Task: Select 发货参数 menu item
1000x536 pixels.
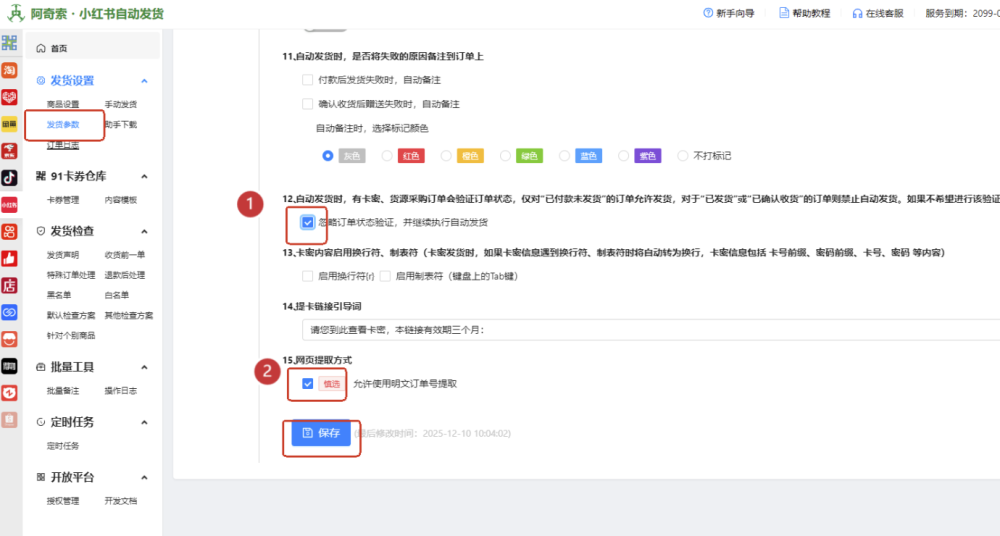Action: tap(63, 124)
